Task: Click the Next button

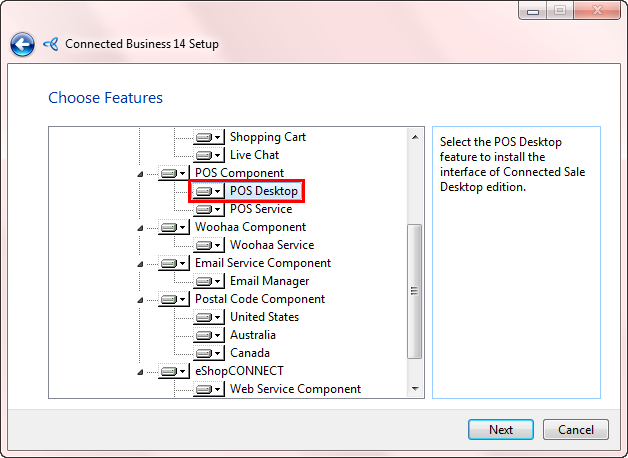Action: [501, 430]
